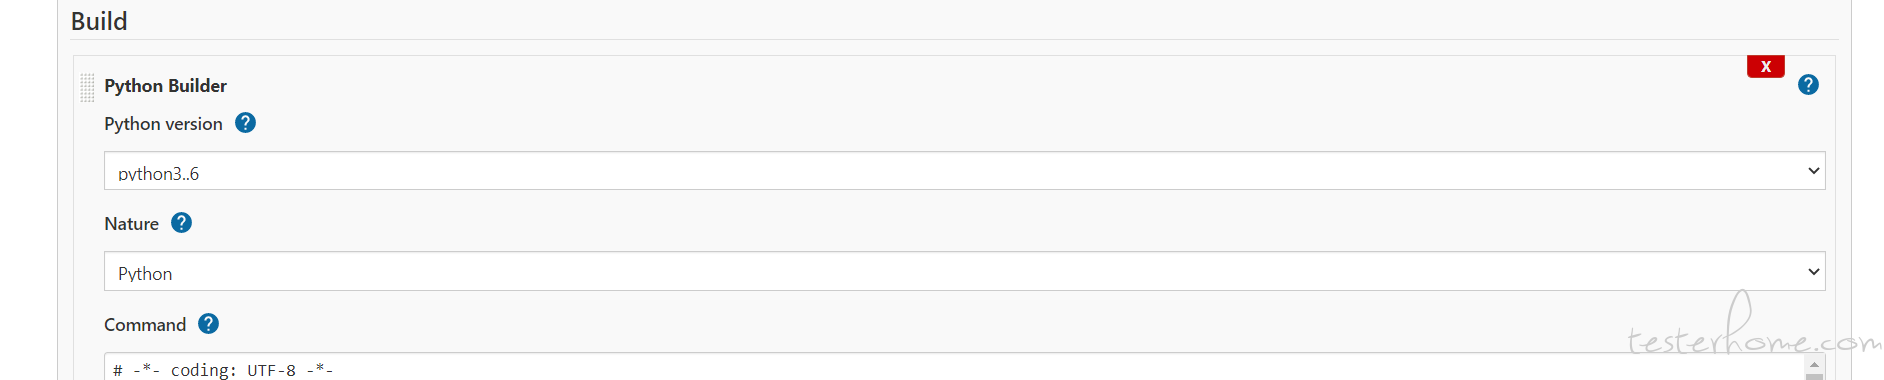This screenshot has width=1884, height=380.
Task: Show help for Python version field
Action: [x=245, y=123]
